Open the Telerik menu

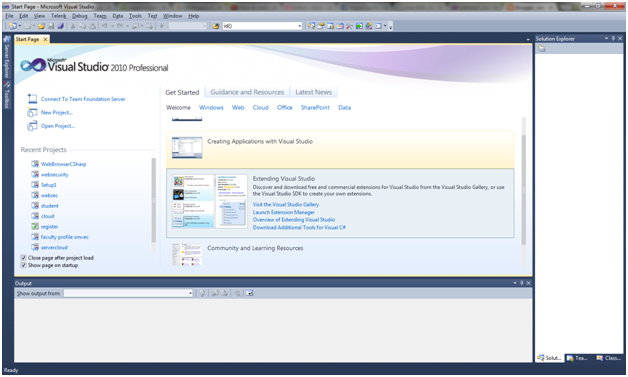pos(58,16)
